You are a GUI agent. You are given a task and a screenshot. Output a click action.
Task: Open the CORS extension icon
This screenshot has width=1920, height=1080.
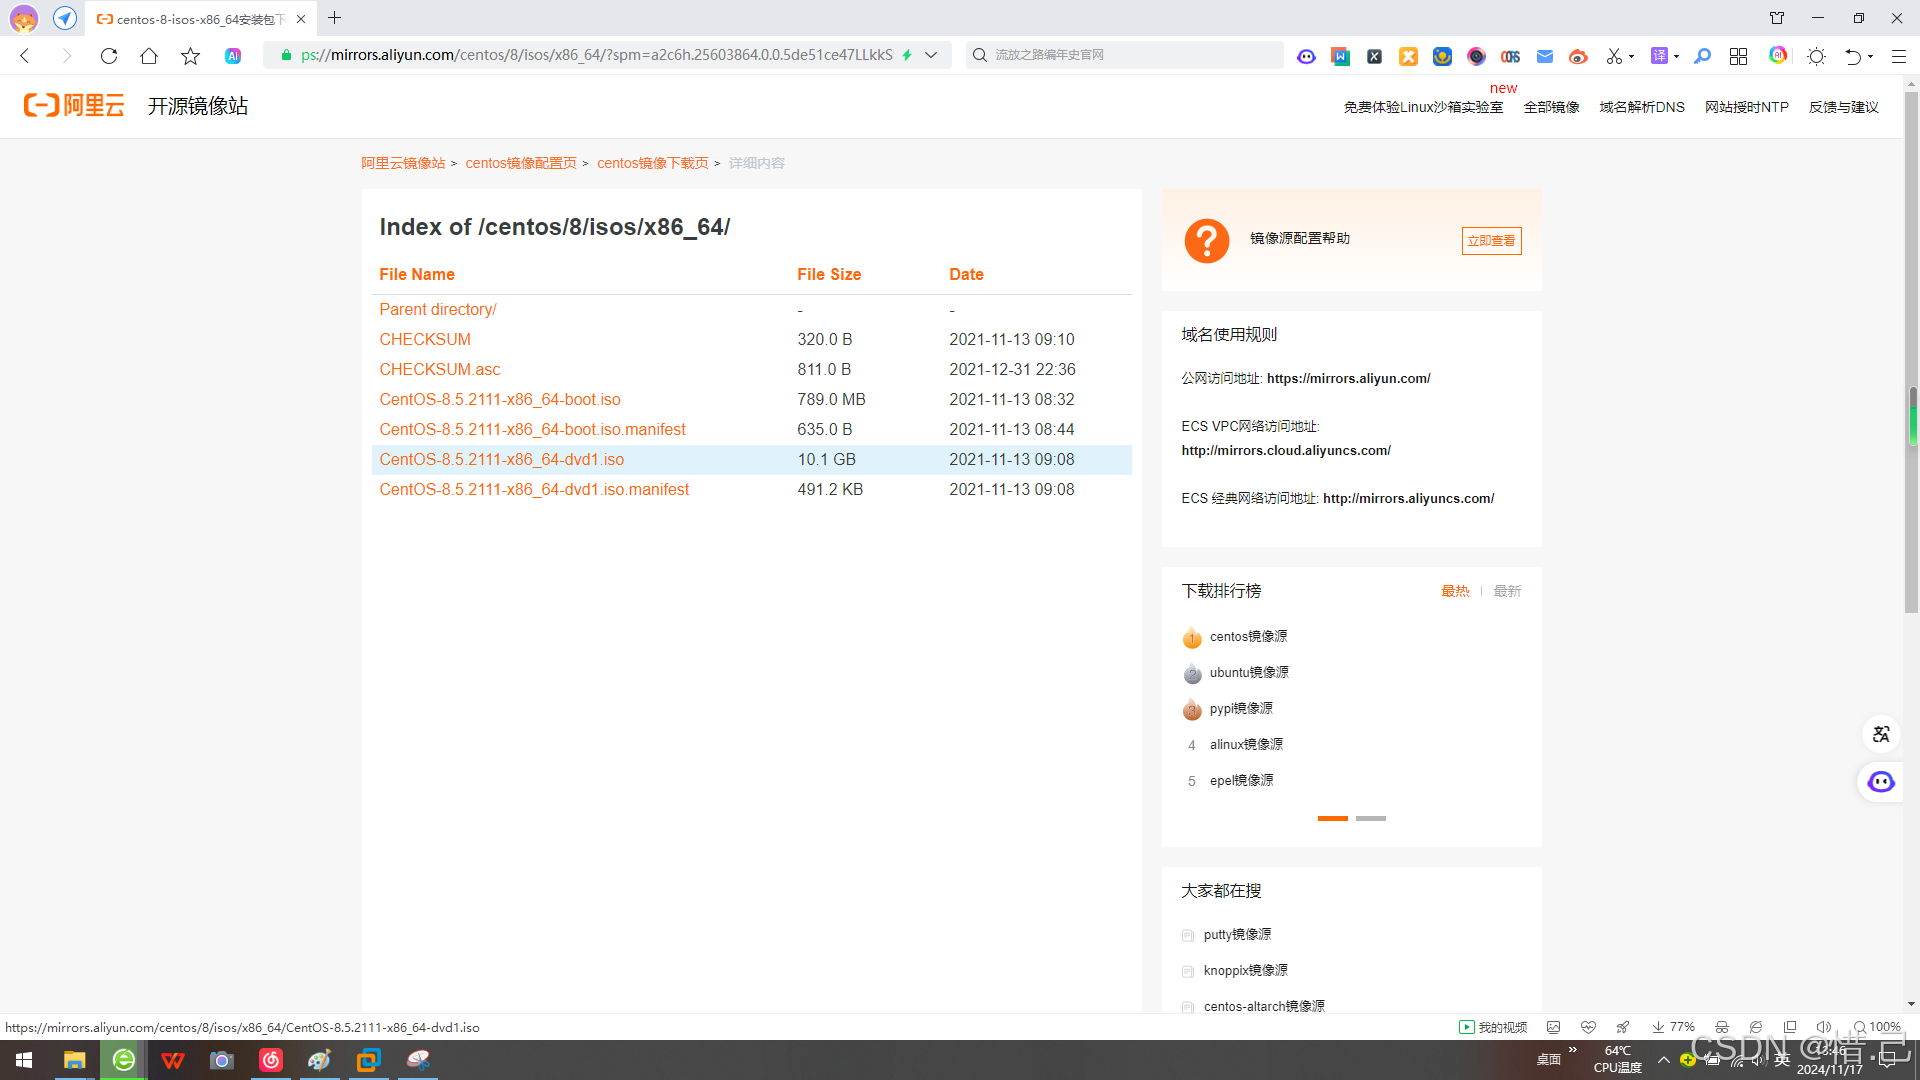click(x=1510, y=56)
